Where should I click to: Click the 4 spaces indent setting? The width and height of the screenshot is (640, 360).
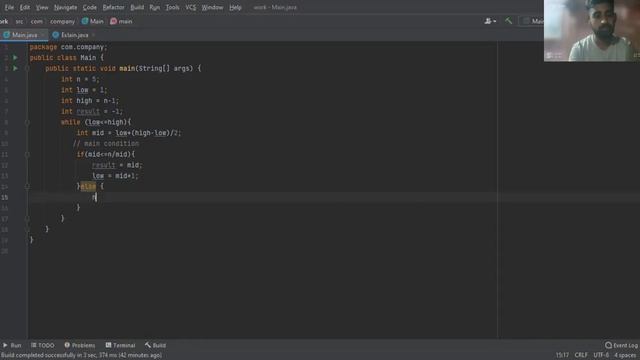coord(625,355)
